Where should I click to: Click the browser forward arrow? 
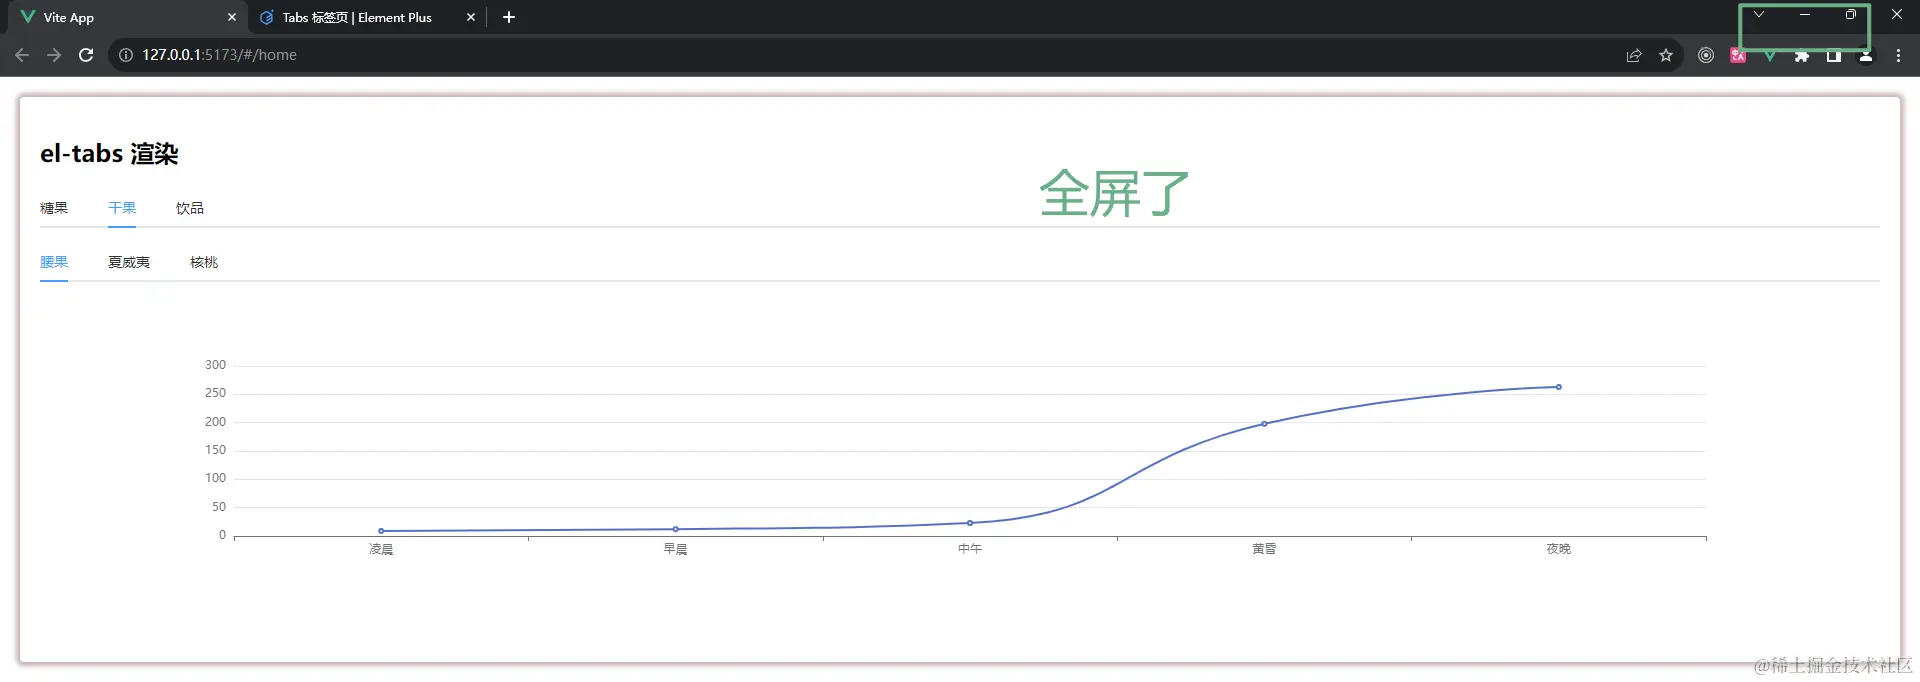(54, 55)
